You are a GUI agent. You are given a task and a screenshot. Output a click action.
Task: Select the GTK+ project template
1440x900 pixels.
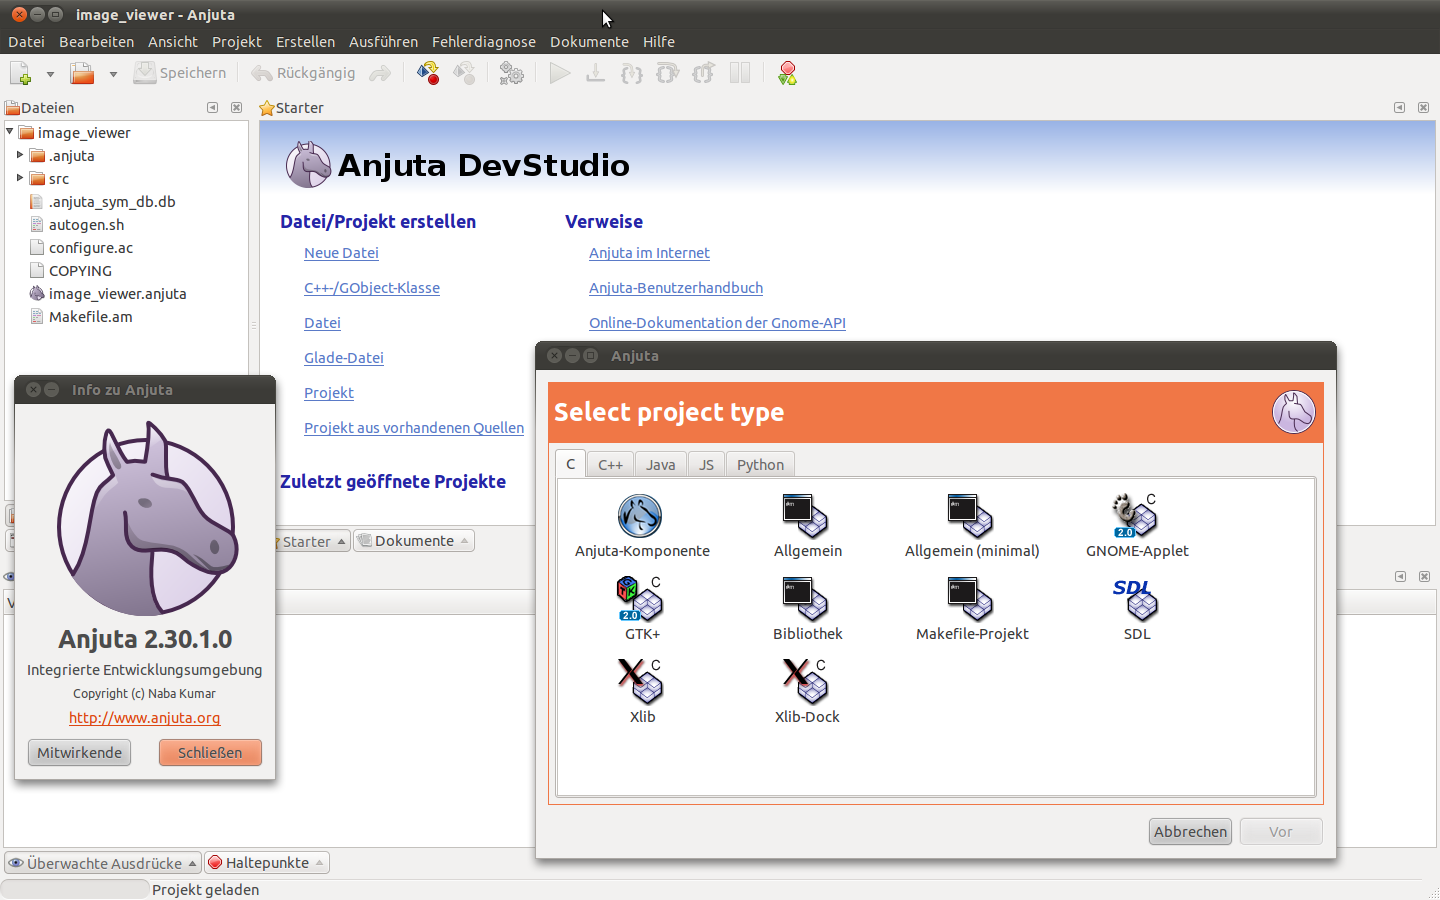click(x=641, y=600)
